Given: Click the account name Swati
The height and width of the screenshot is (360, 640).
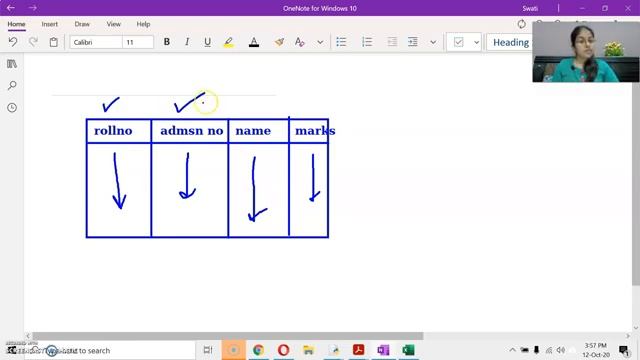Looking at the screenshot, I should (x=530, y=8).
